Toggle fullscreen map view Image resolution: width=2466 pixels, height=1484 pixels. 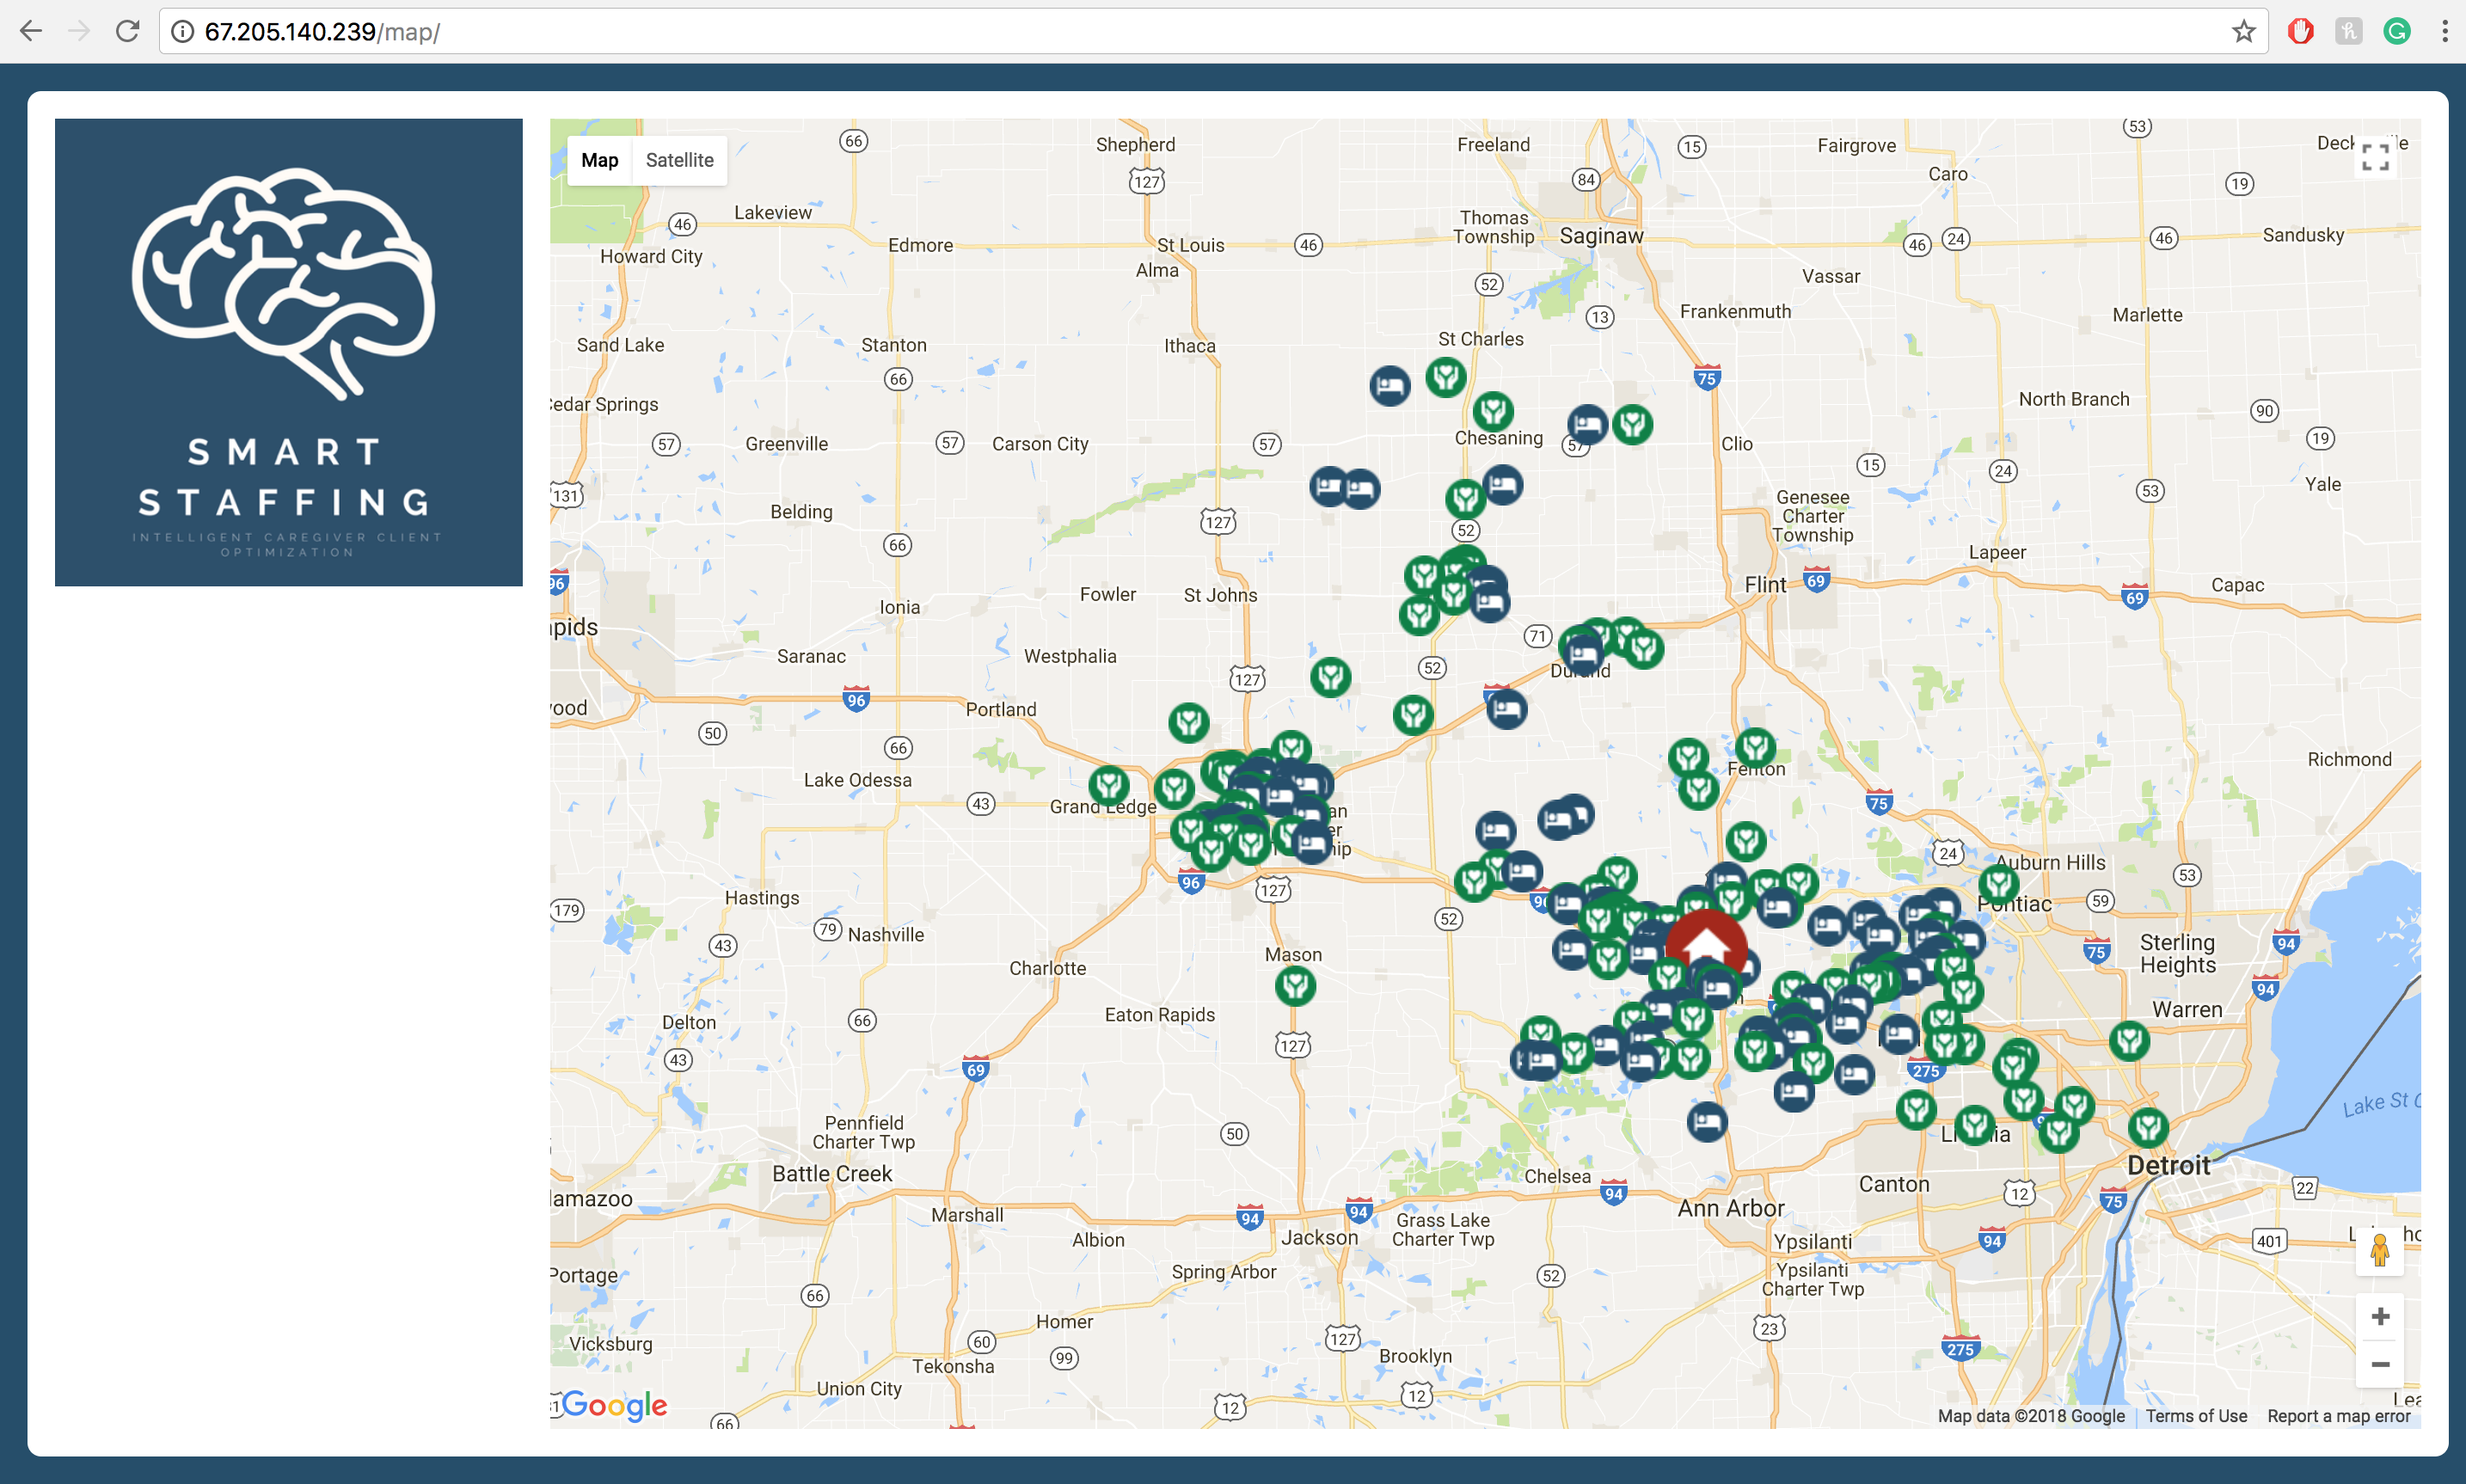tap(2375, 157)
